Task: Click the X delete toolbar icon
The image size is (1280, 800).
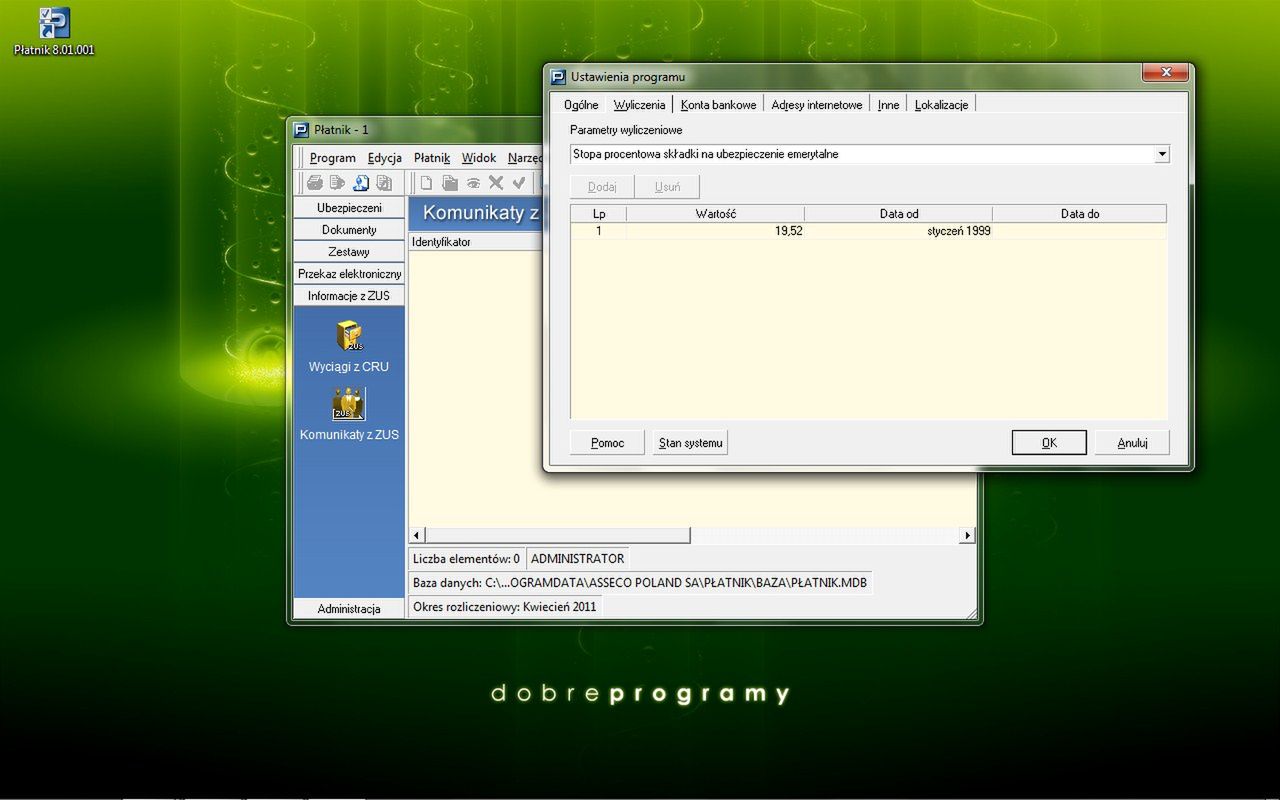Action: [496, 183]
